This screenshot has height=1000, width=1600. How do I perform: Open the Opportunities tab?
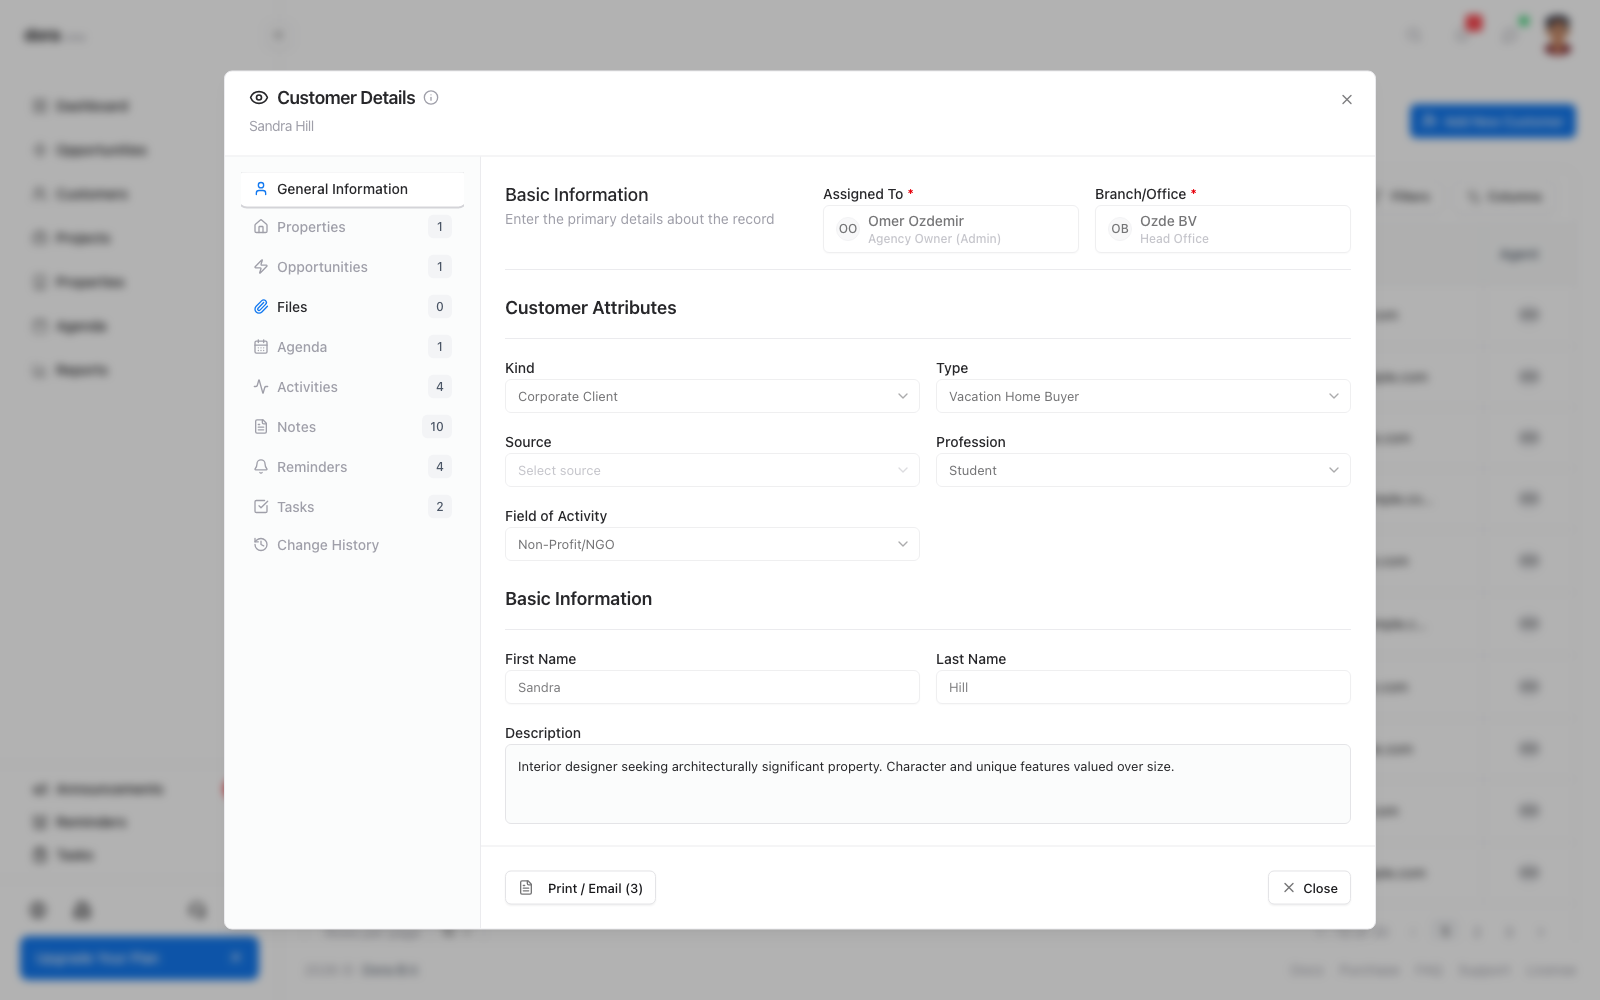click(352, 267)
